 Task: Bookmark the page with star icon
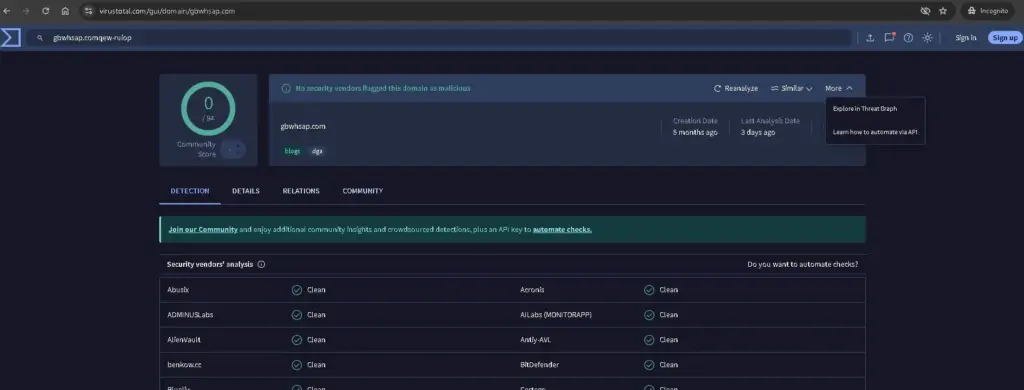943,11
